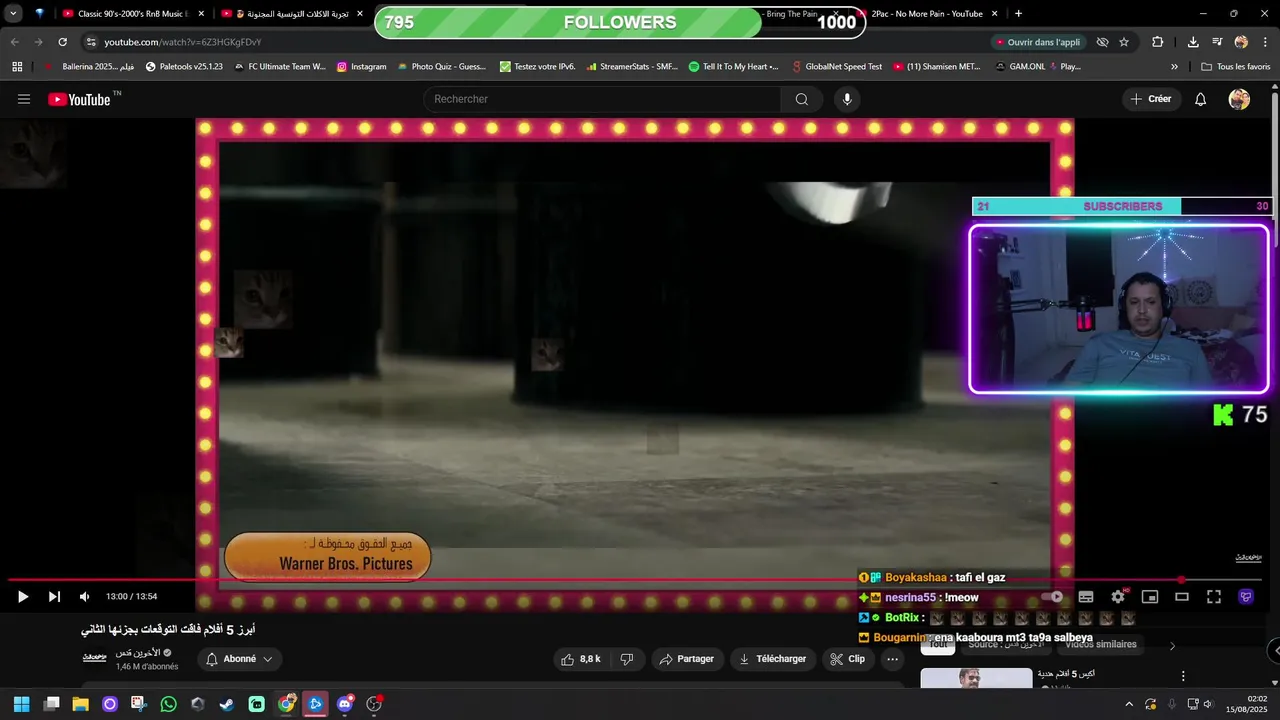Open the tab search dropdown
The image size is (1280, 720).
coord(13,14)
